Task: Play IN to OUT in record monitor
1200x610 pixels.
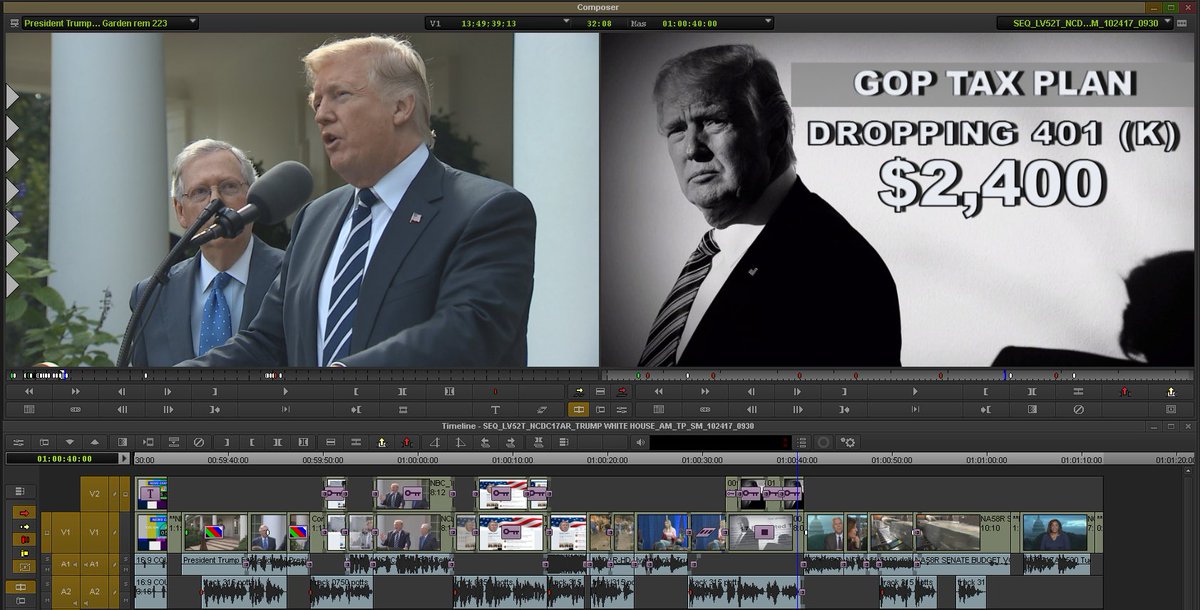Action: [915, 410]
